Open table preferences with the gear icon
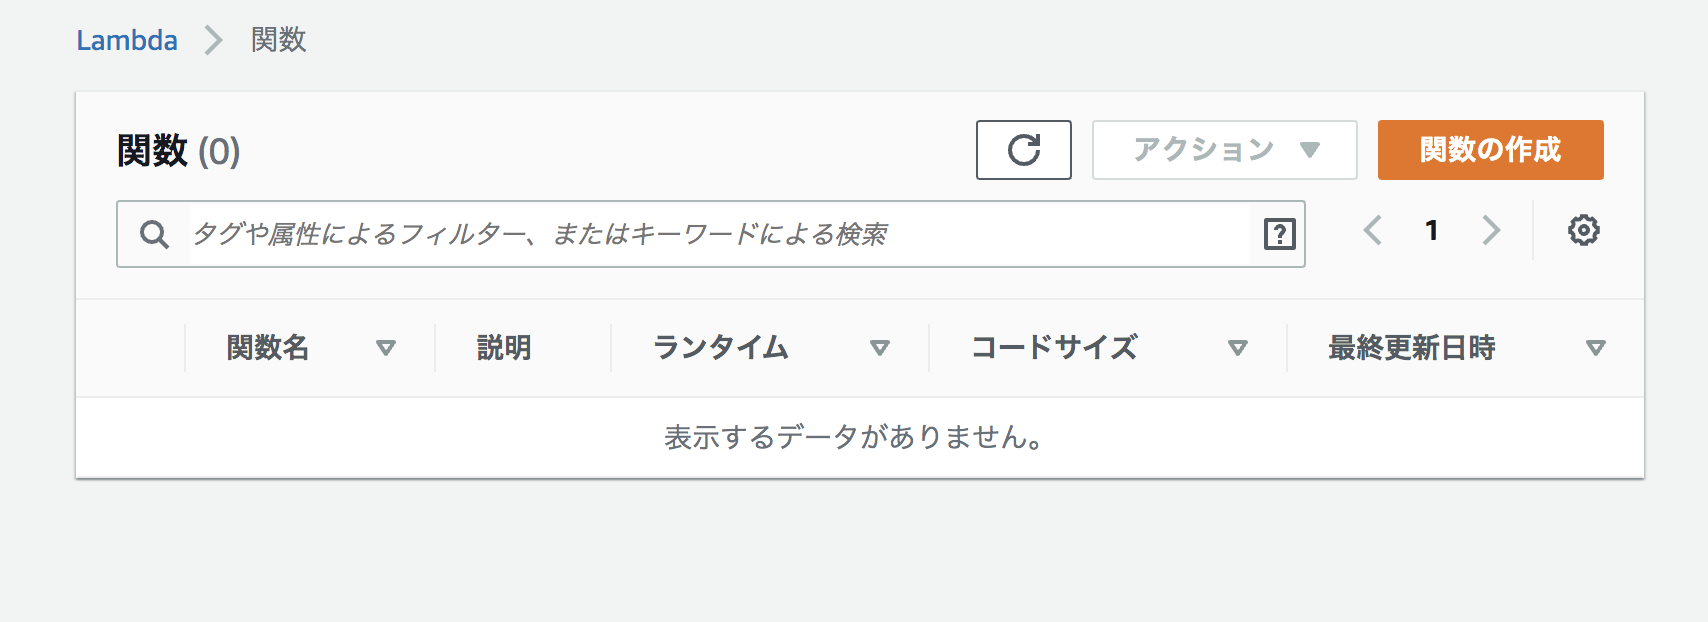The image size is (1708, 622). pos(1582,230)
